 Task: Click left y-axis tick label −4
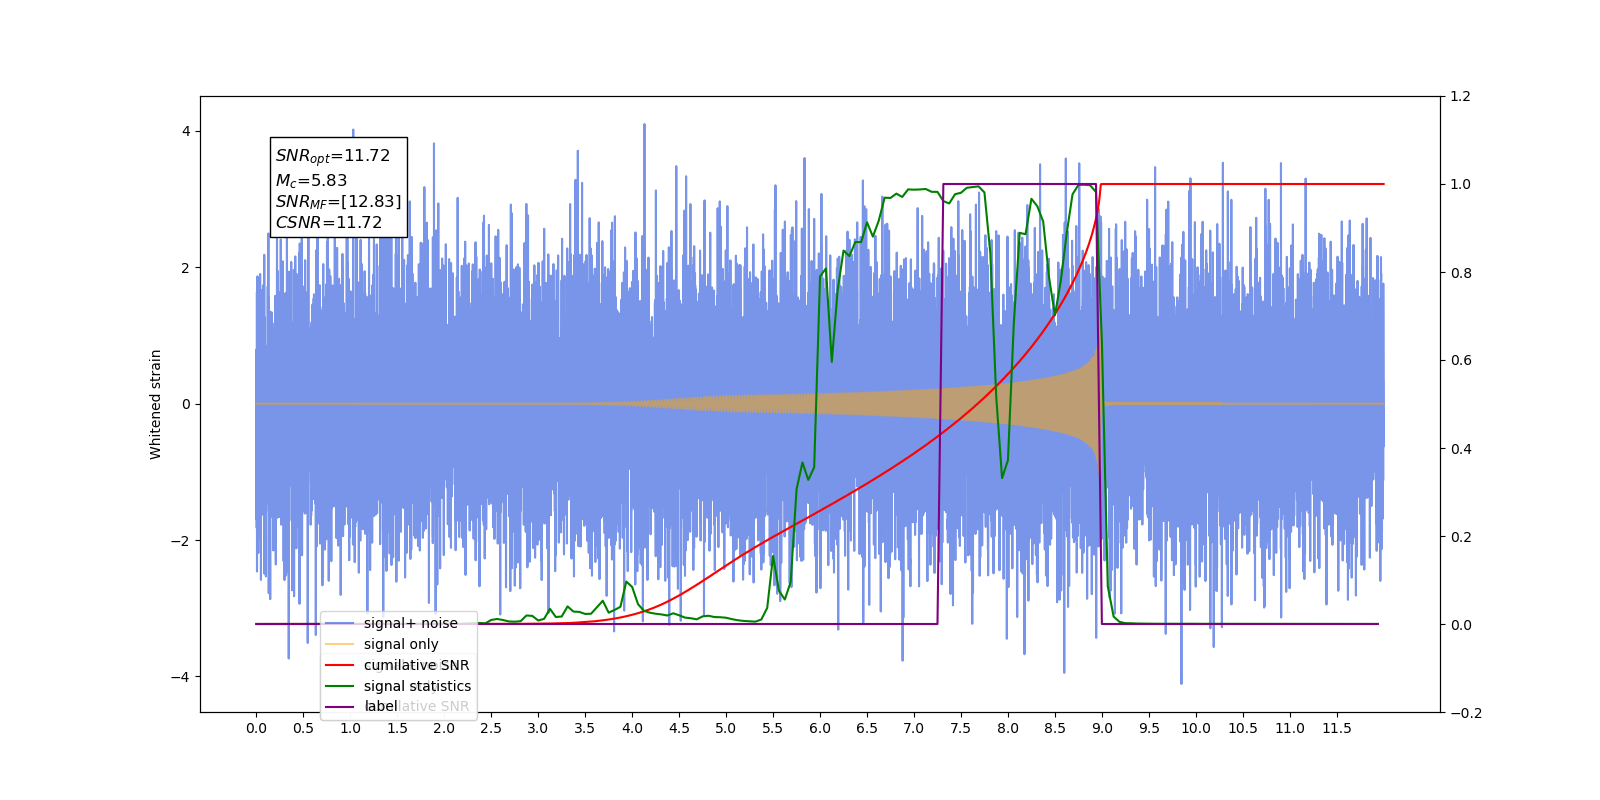tap(180, 677)
